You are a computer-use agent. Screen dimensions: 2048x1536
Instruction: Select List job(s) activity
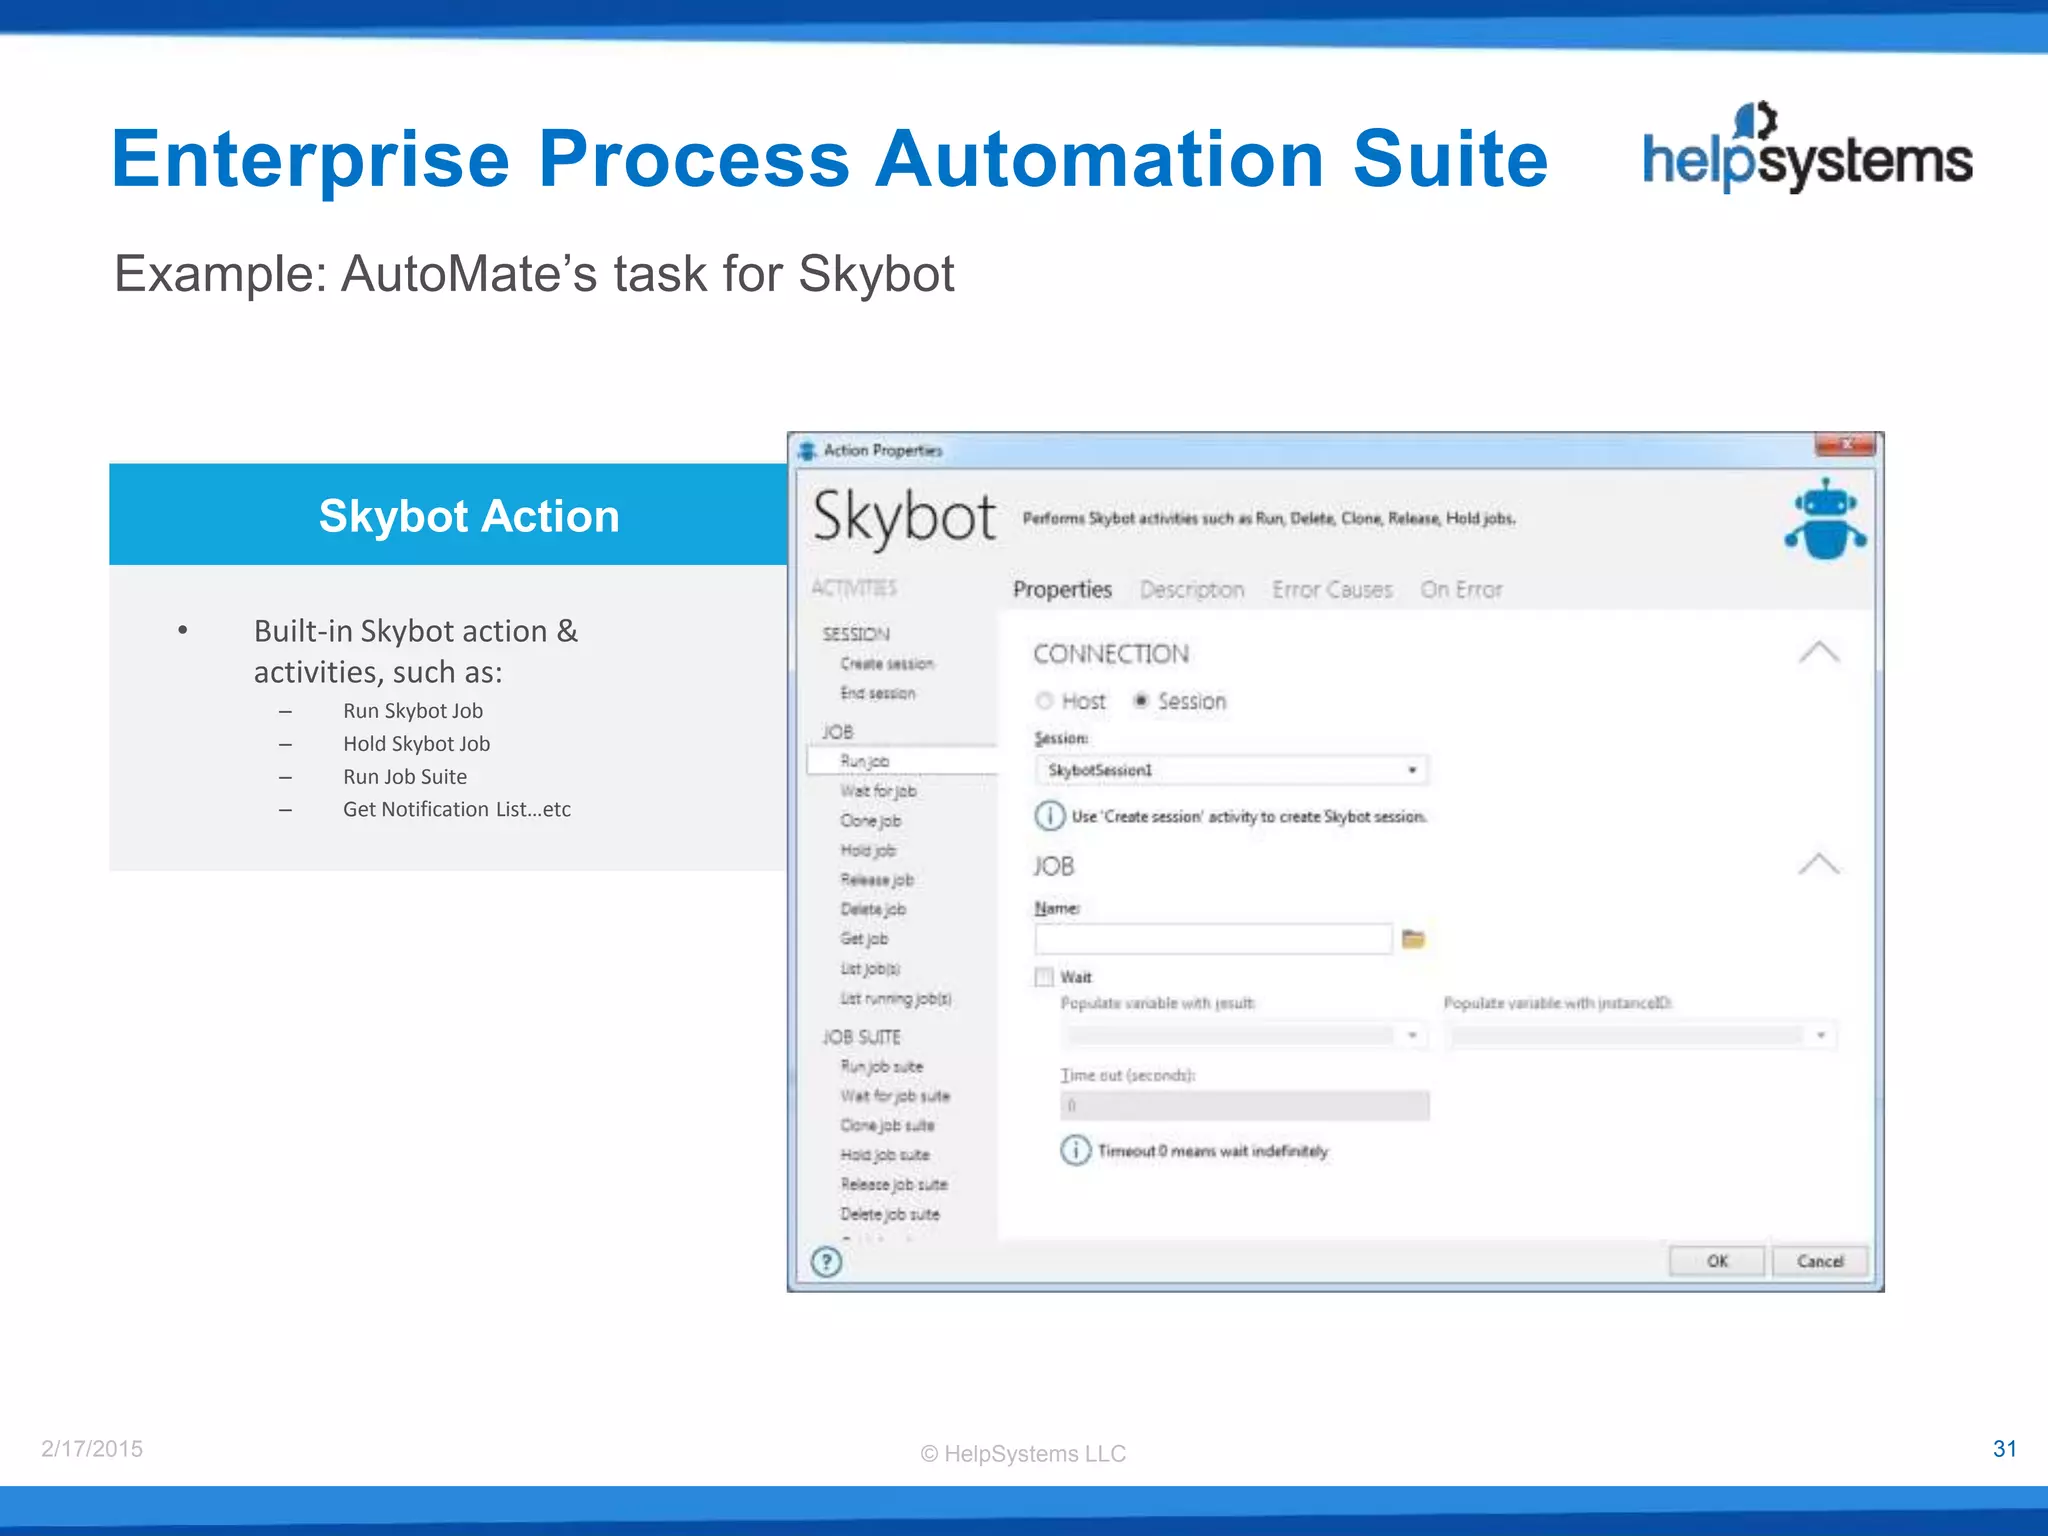pos(870,969)
